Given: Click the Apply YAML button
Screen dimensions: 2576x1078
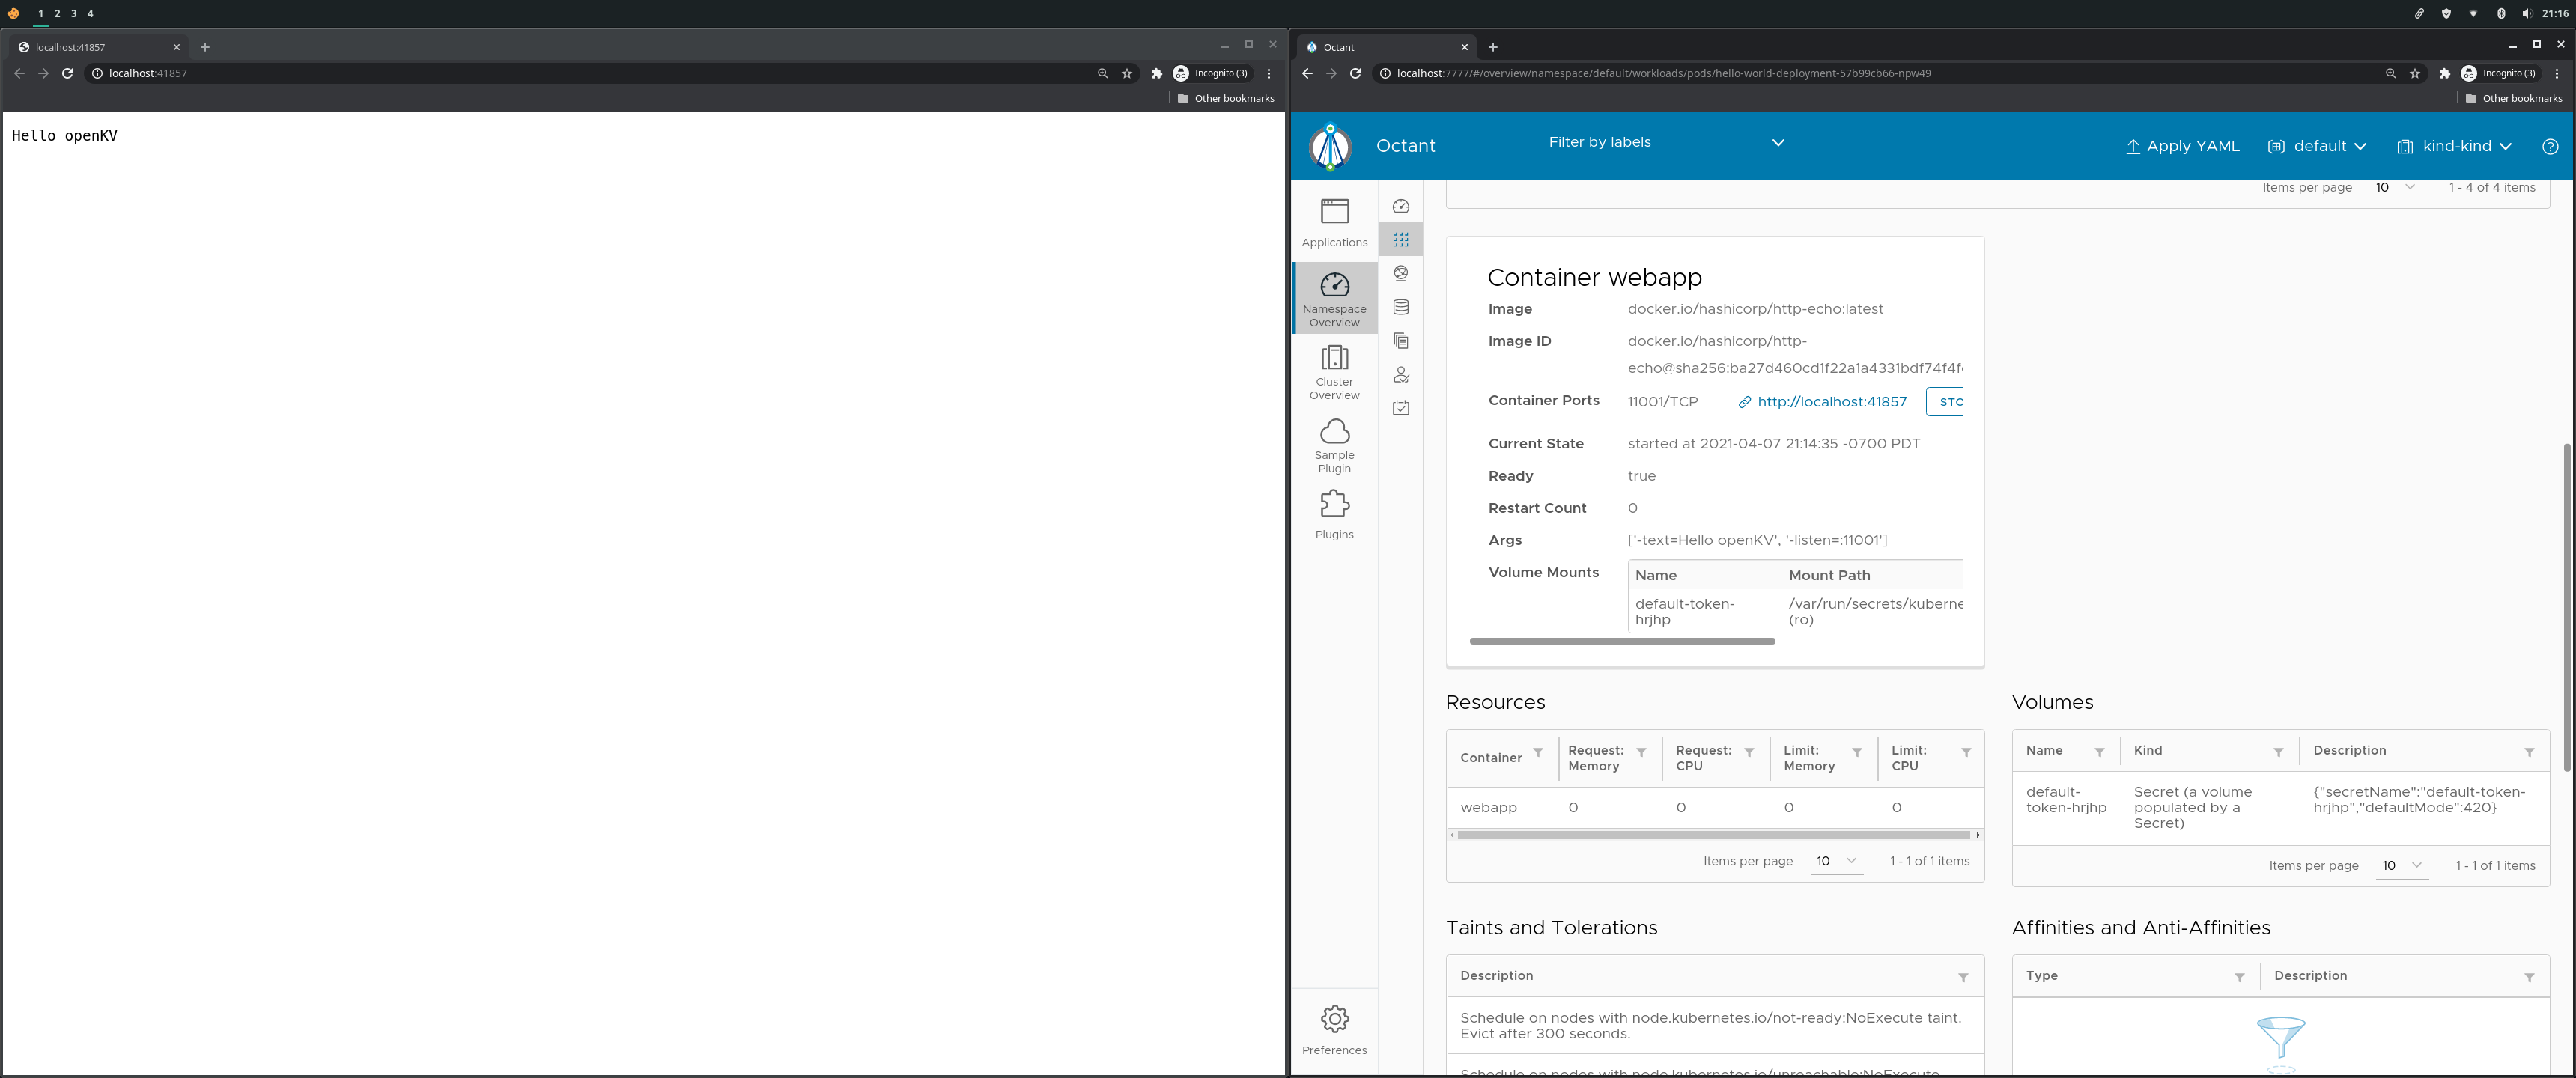Looking at the screenshot, I should pyautogui.click(x=2182, y=146).
